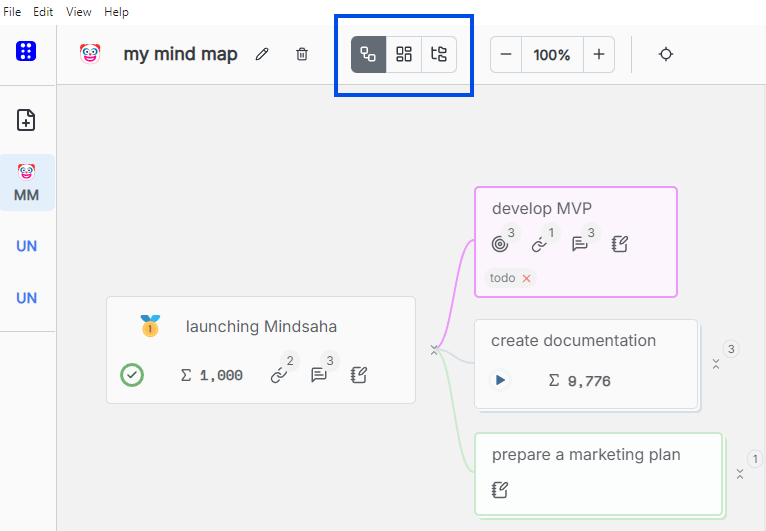Click the pencil icon to rename mind map
The image size is (766, 531).
[262, 54]
